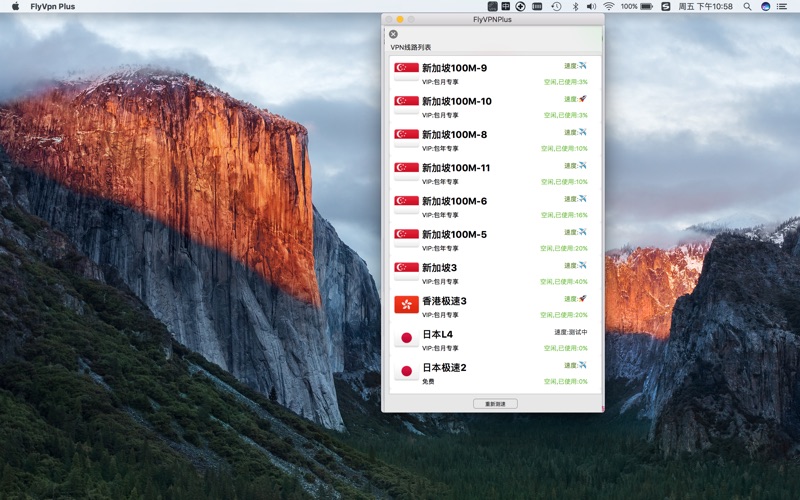This screenshot has height=500, width=800.
Task: Connect to 新加坡100M-6 server
Action: (x=495, y=207)
